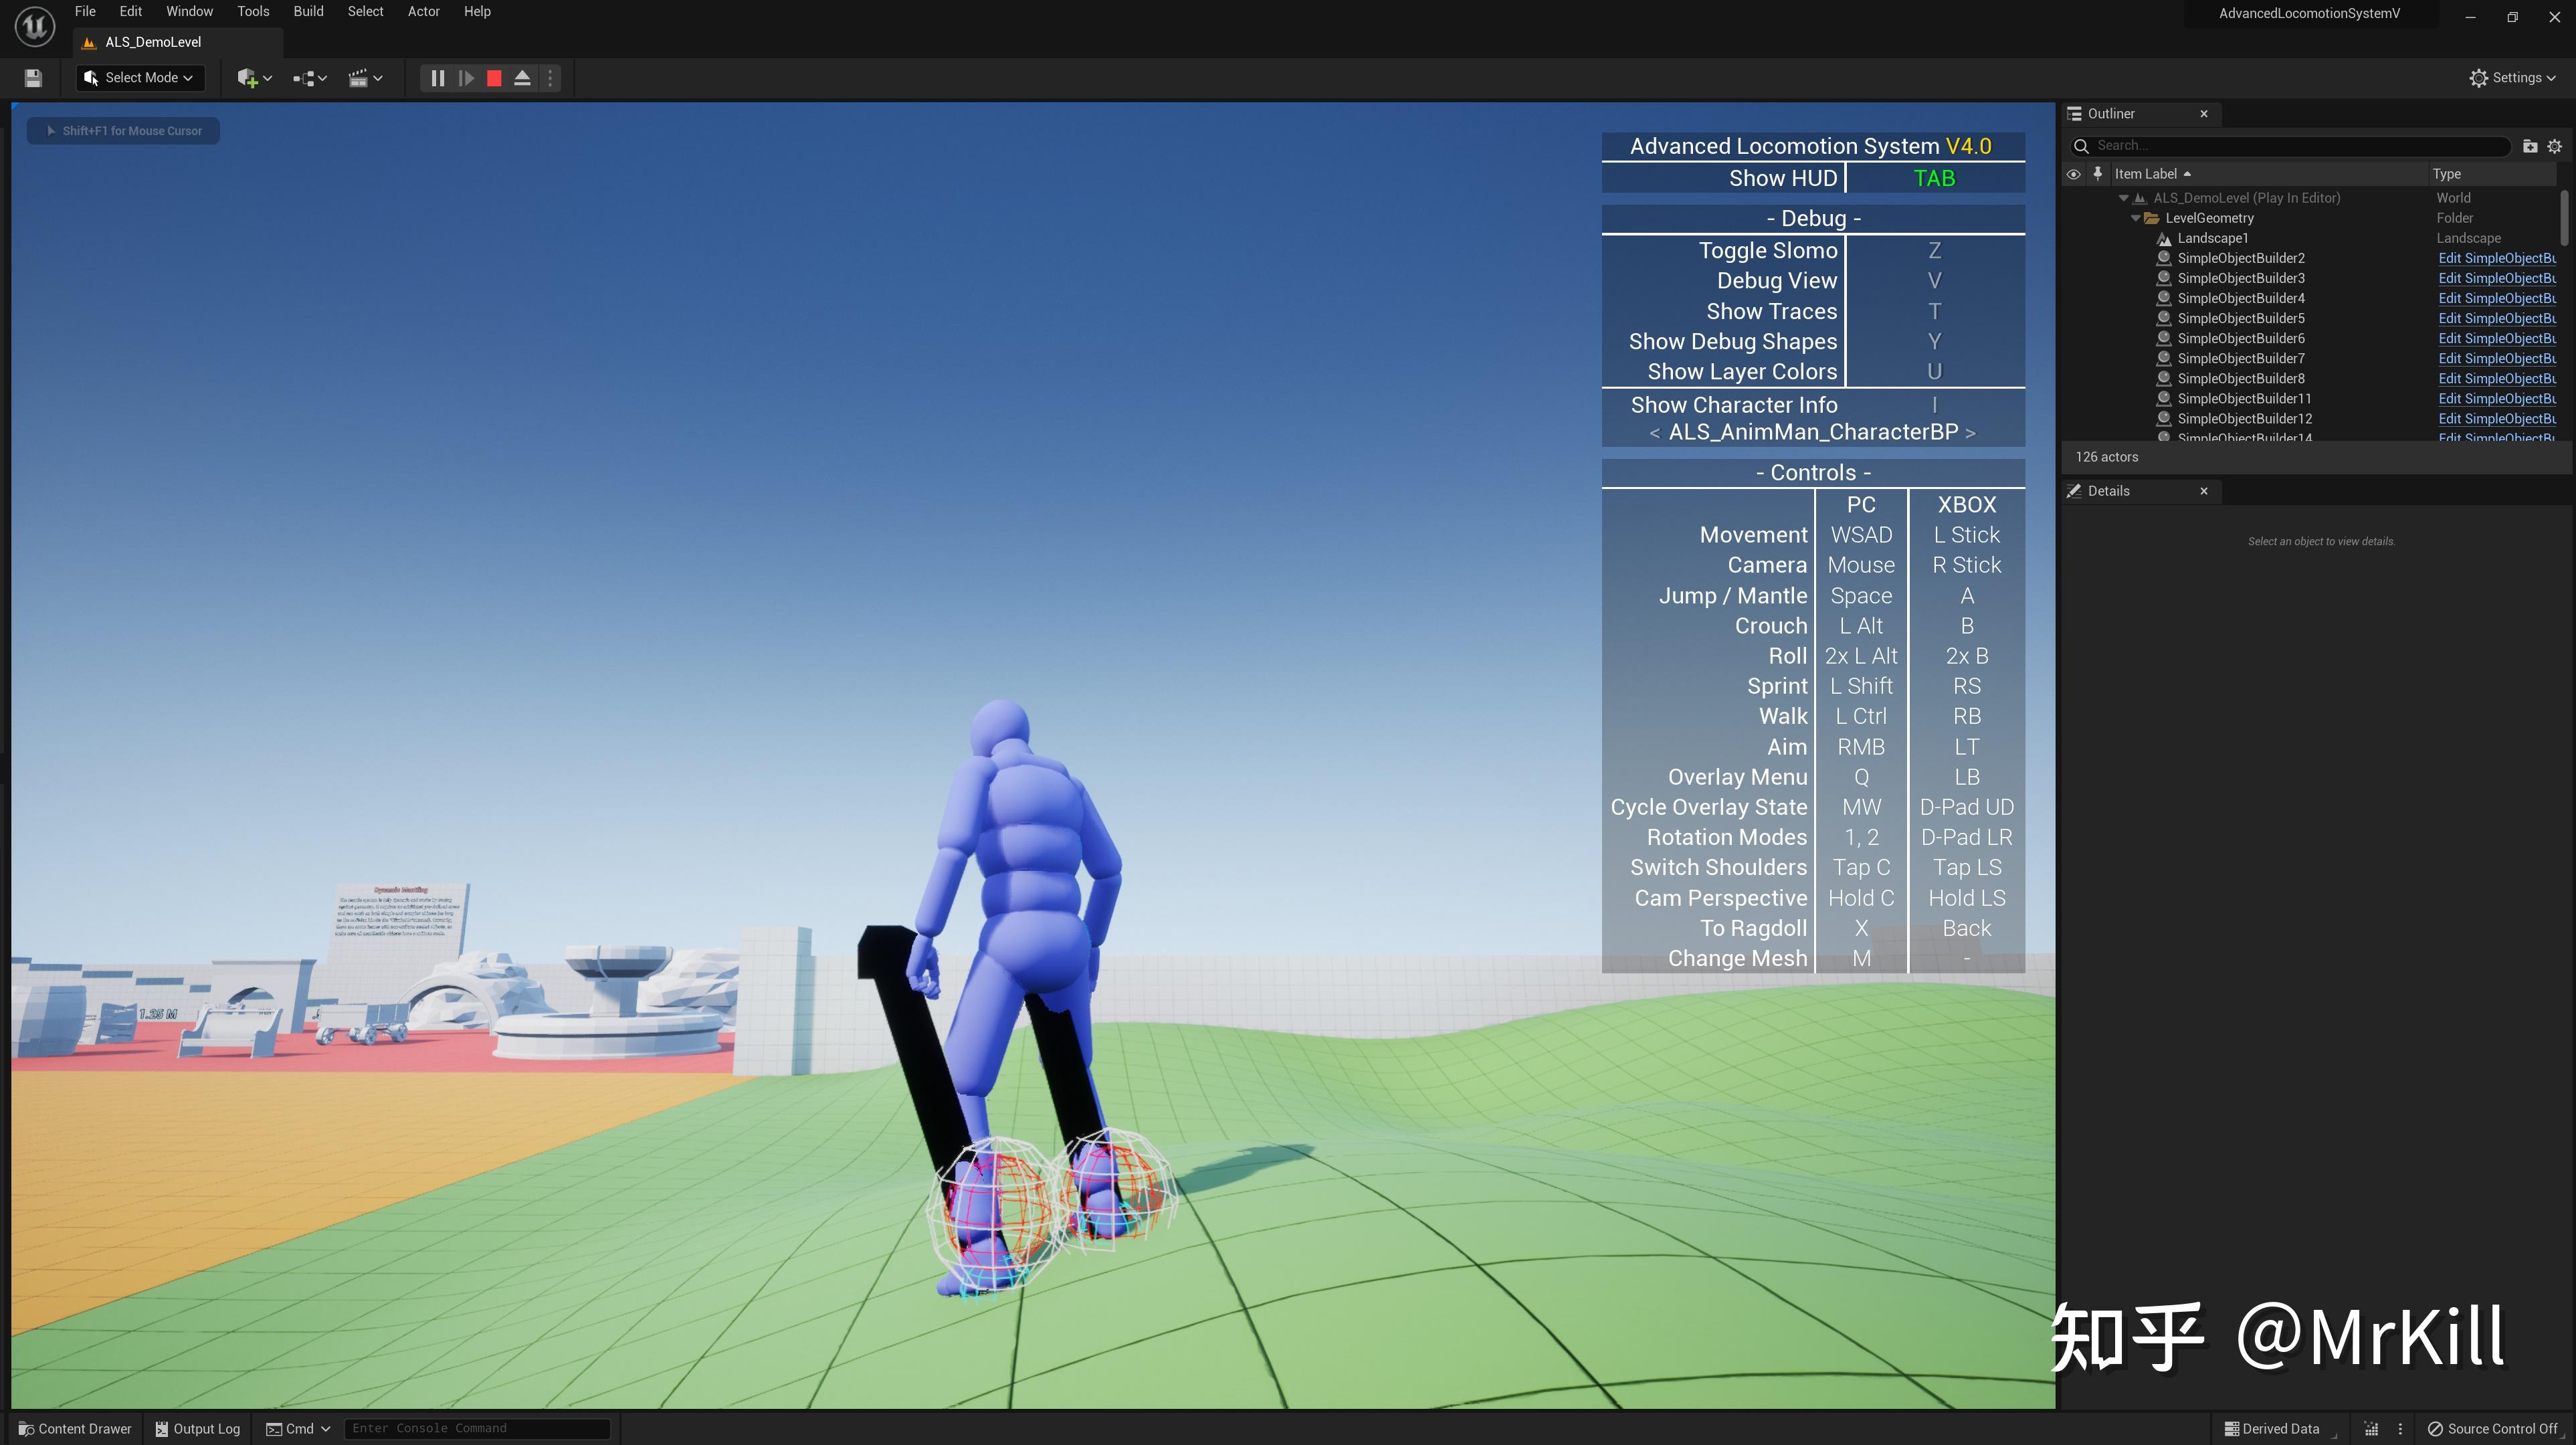Open the Build menu
This screenshot has height=1445, width=2576.
tap(308, 11)
